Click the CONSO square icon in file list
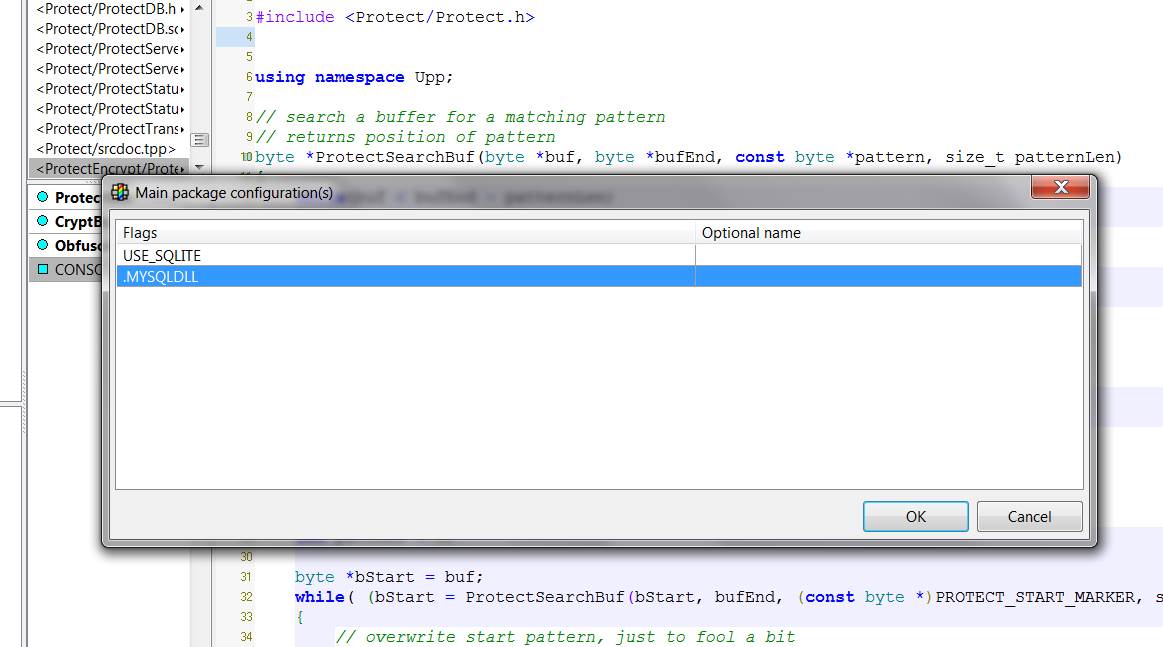The width and height of the screenshot is (1163, 647). pos(42,270)
